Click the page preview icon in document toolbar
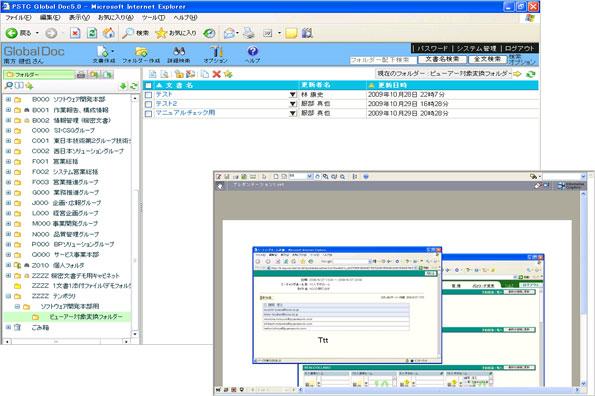595x396 pixels. (164, 74)
